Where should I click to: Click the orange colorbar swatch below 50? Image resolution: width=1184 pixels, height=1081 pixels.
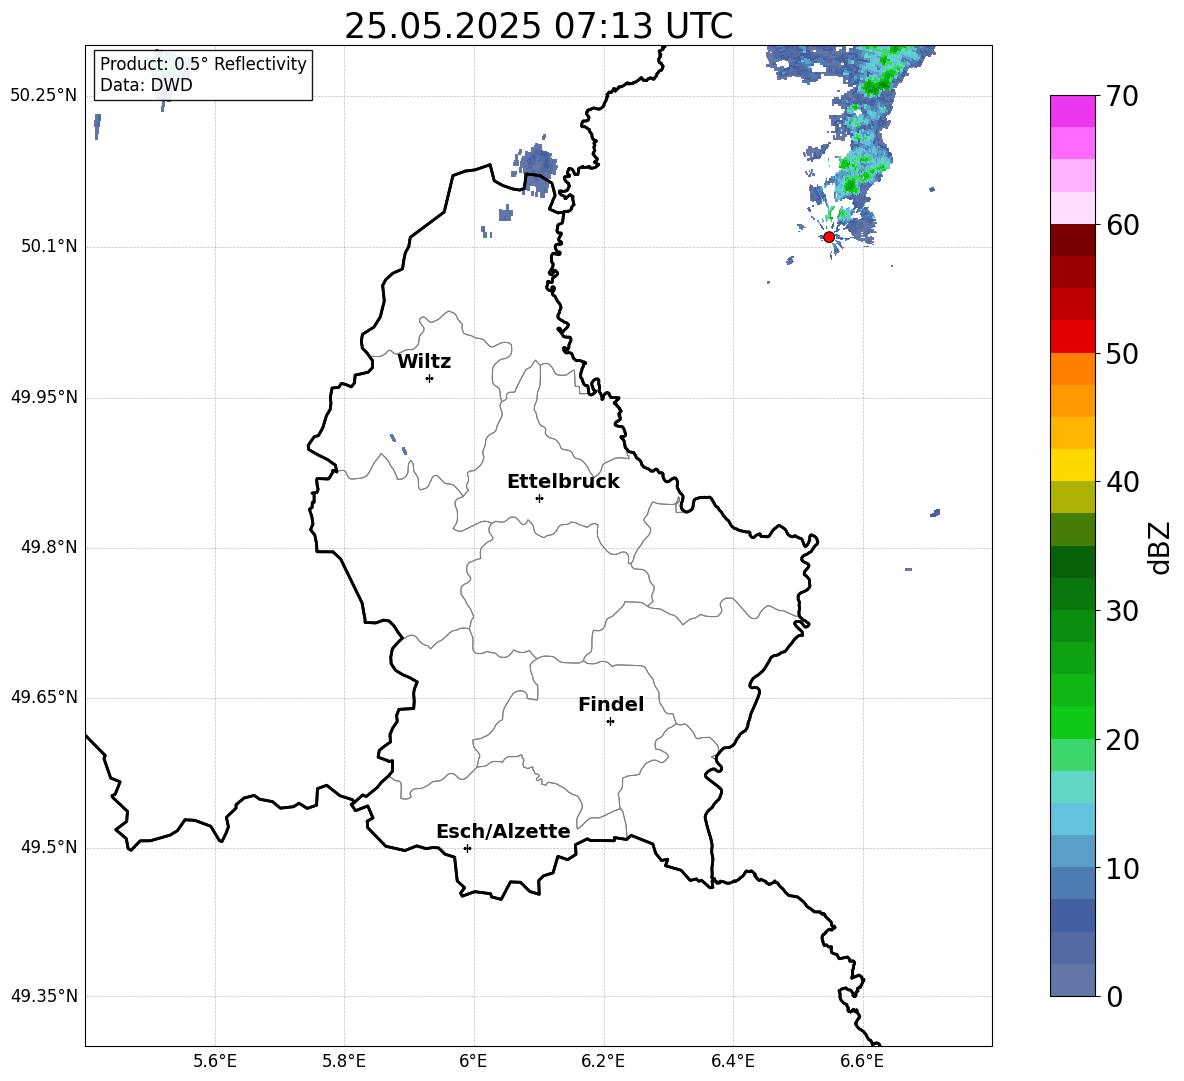pos(1073,369)
